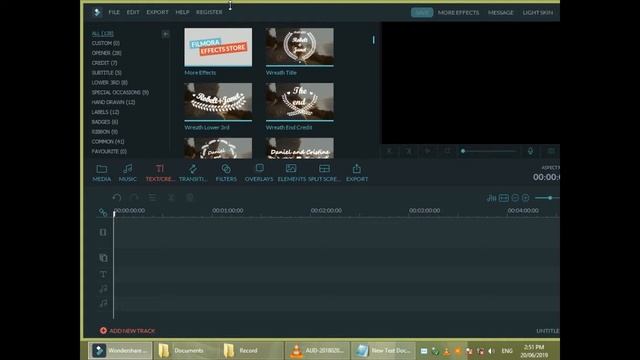The width and height of the screenshot is (640, 360).
Task: Click Add New Track
Action: [x=127, y=331]
